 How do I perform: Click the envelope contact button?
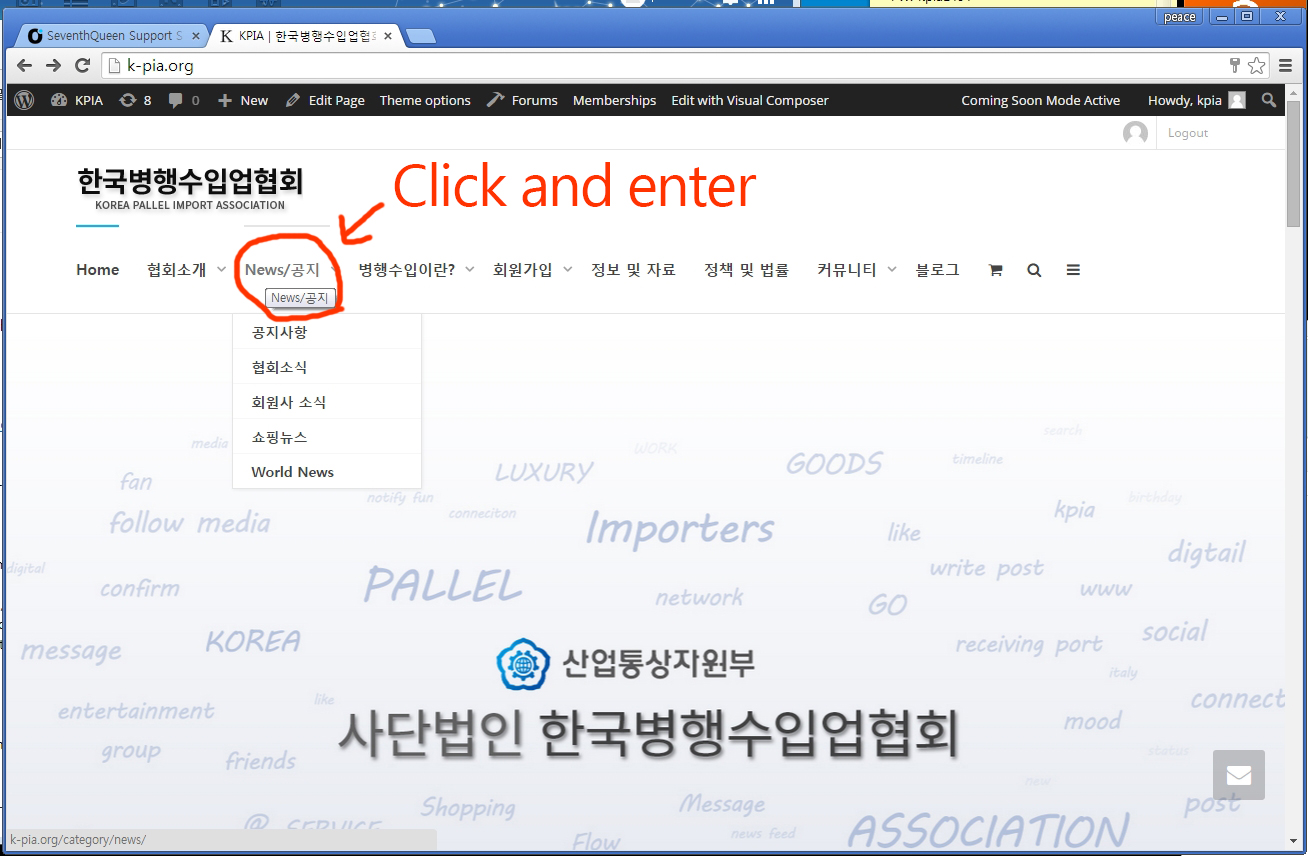tap(1238, 775)
